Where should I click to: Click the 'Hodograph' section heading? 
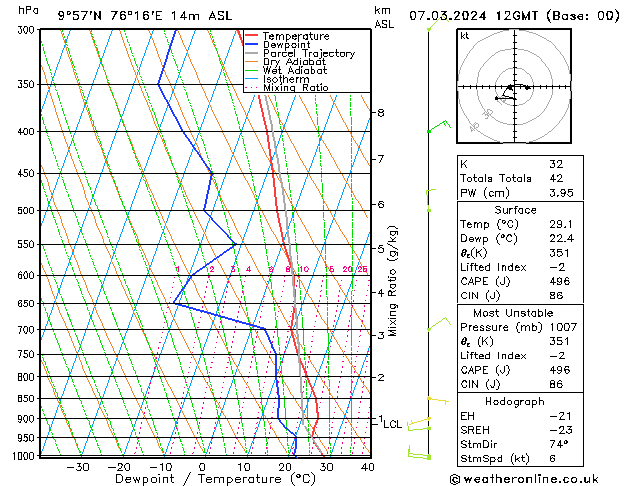(515, 402)
